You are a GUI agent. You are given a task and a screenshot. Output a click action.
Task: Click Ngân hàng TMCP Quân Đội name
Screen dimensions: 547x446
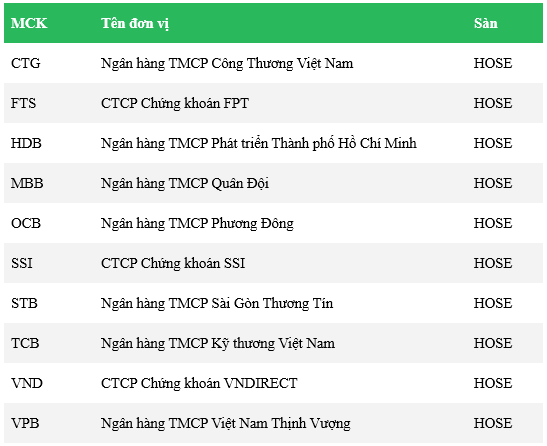(185, 184)
